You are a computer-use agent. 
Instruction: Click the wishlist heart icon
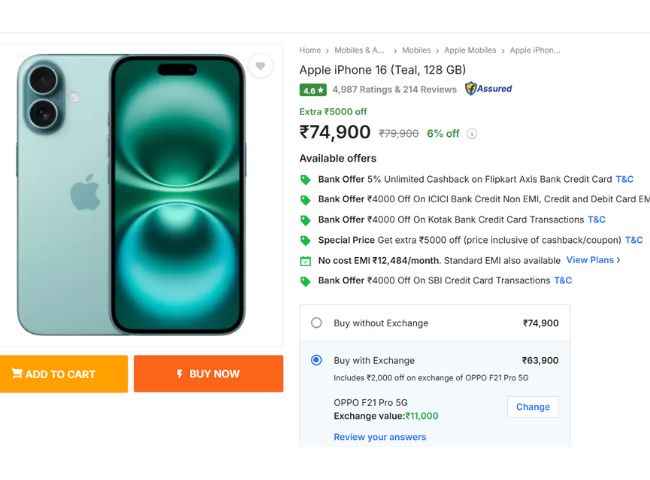tap(260, 66)
